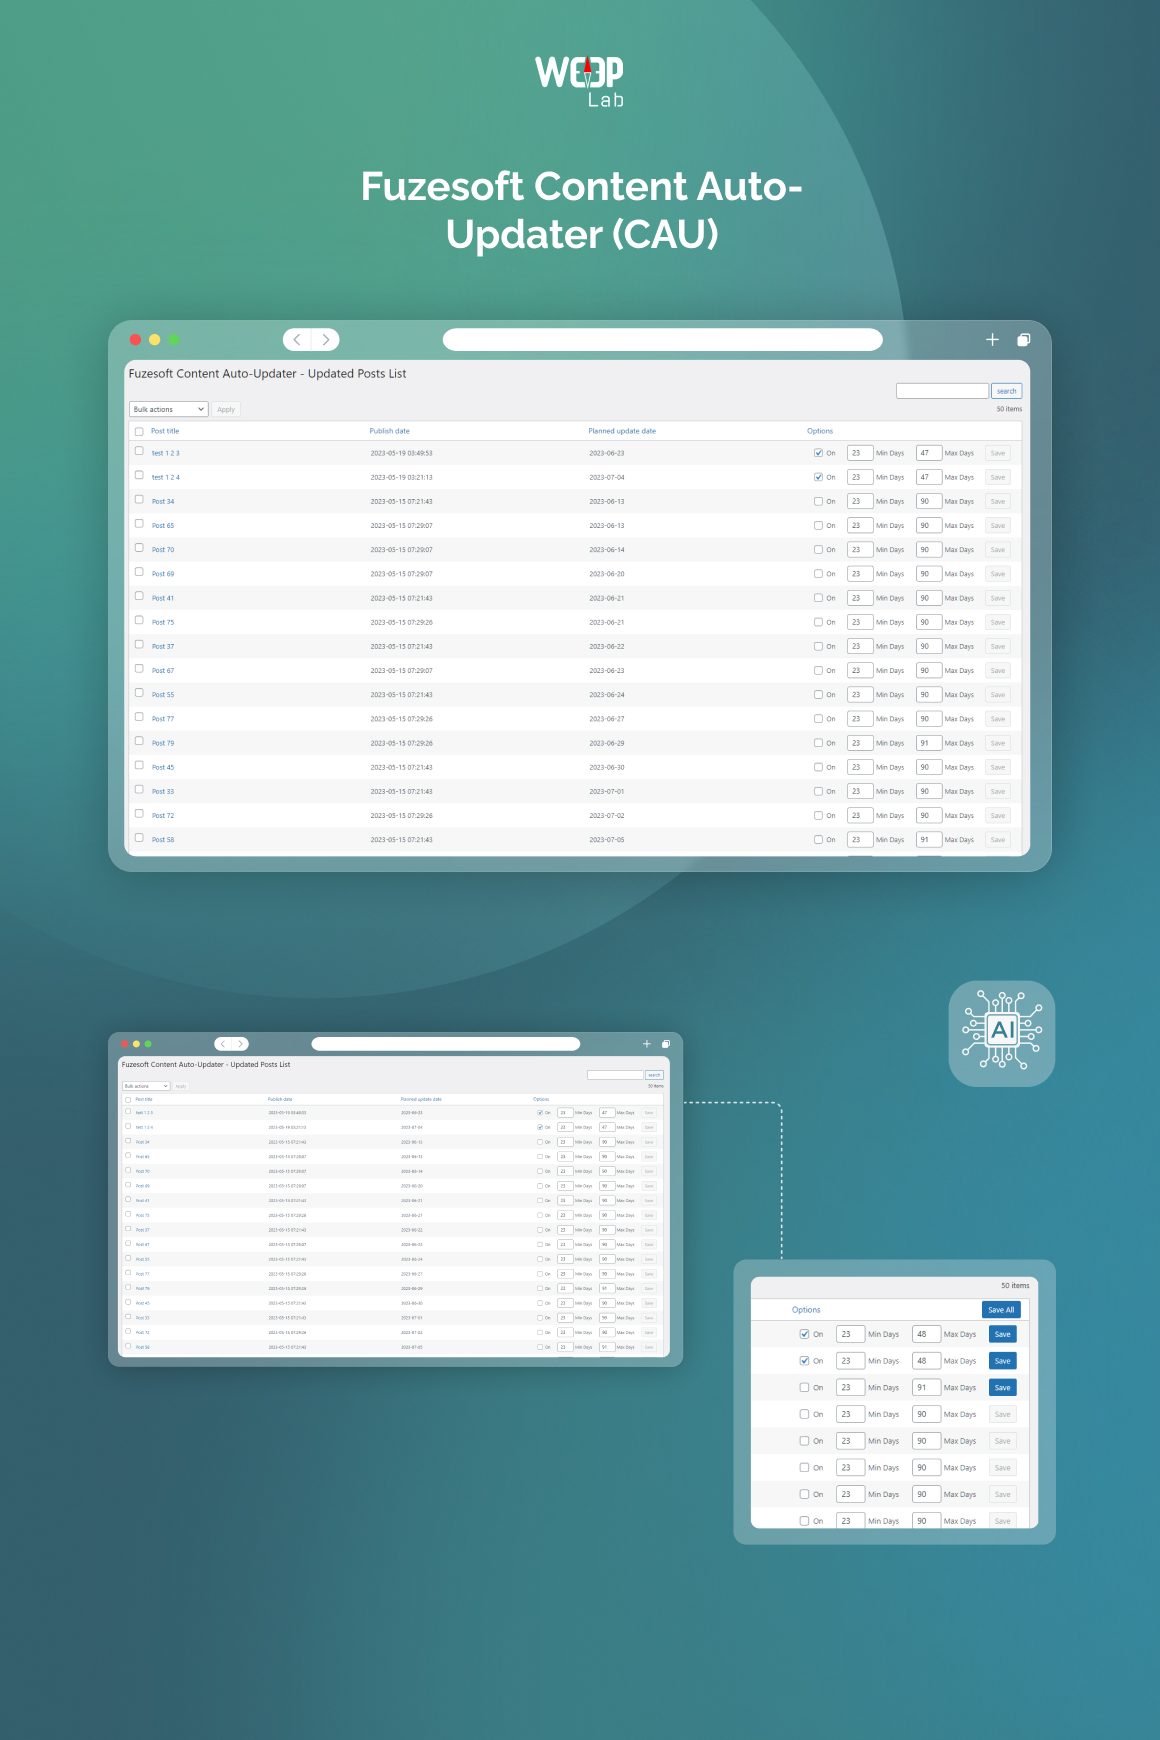Click the search button in the large window
Image resolution: width=1160 pixels, height=1740 pixels.
pos(1006,391)
